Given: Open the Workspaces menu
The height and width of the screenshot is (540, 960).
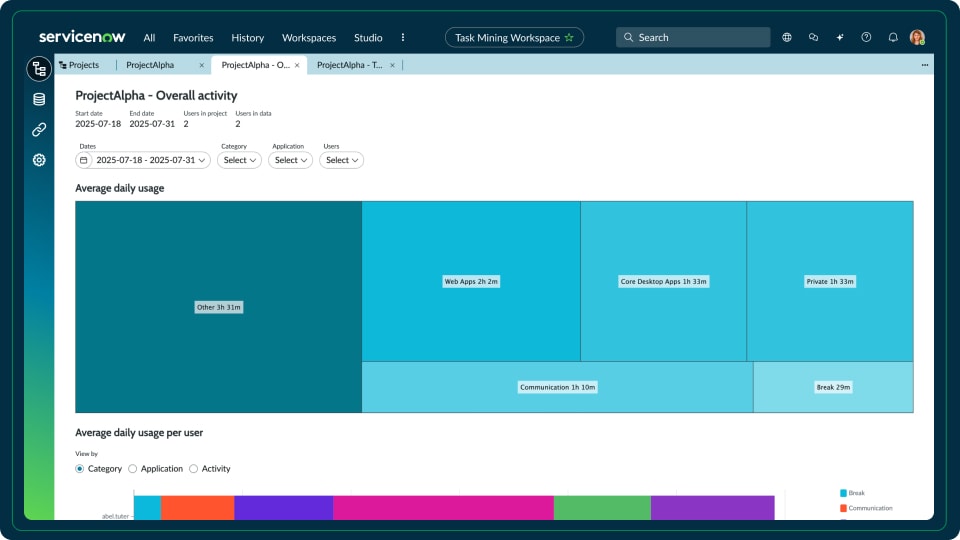Looking at the screenshot, I should (309, 38).
